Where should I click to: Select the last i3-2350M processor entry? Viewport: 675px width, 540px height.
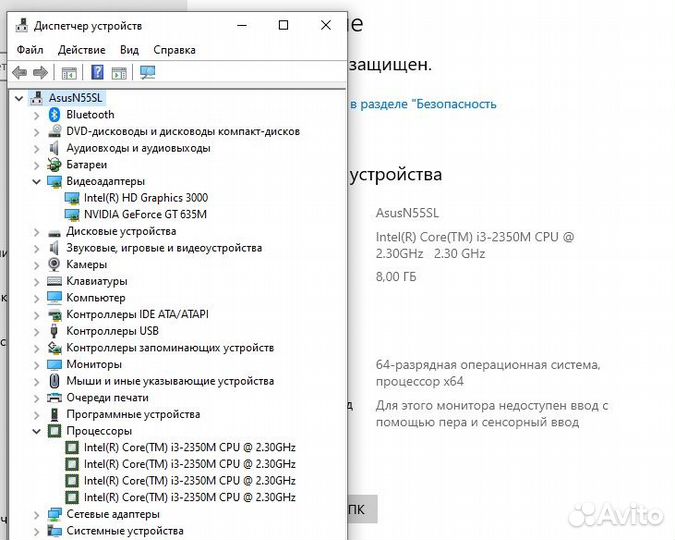point(190,497)
